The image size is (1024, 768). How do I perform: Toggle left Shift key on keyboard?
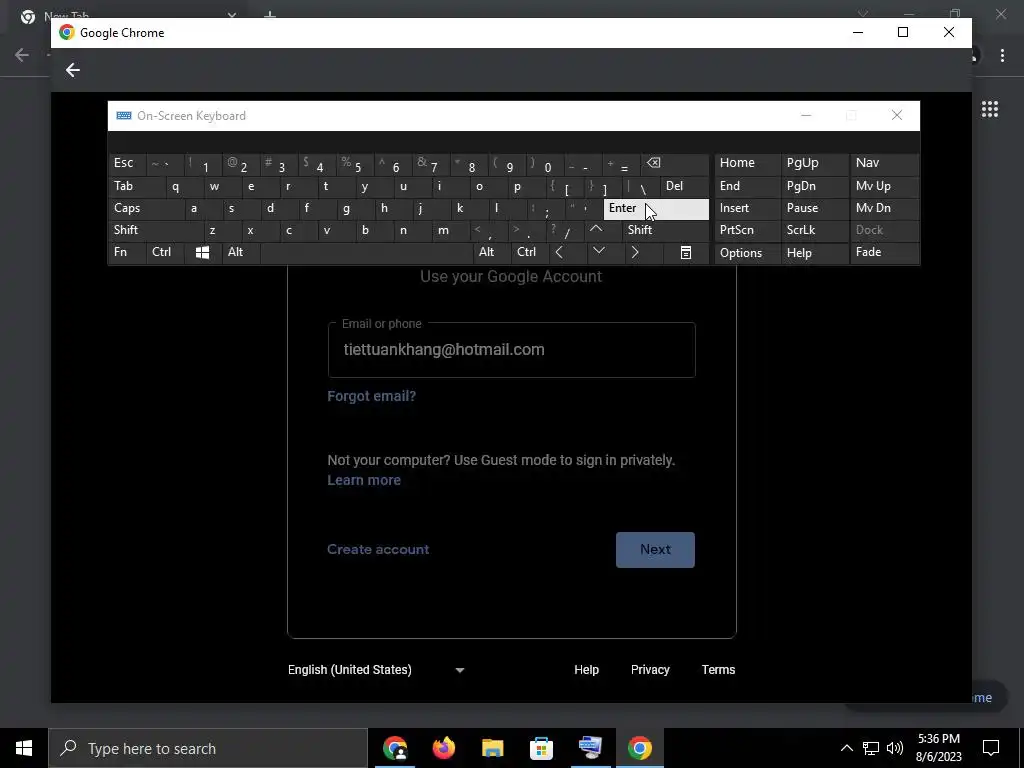155,230
